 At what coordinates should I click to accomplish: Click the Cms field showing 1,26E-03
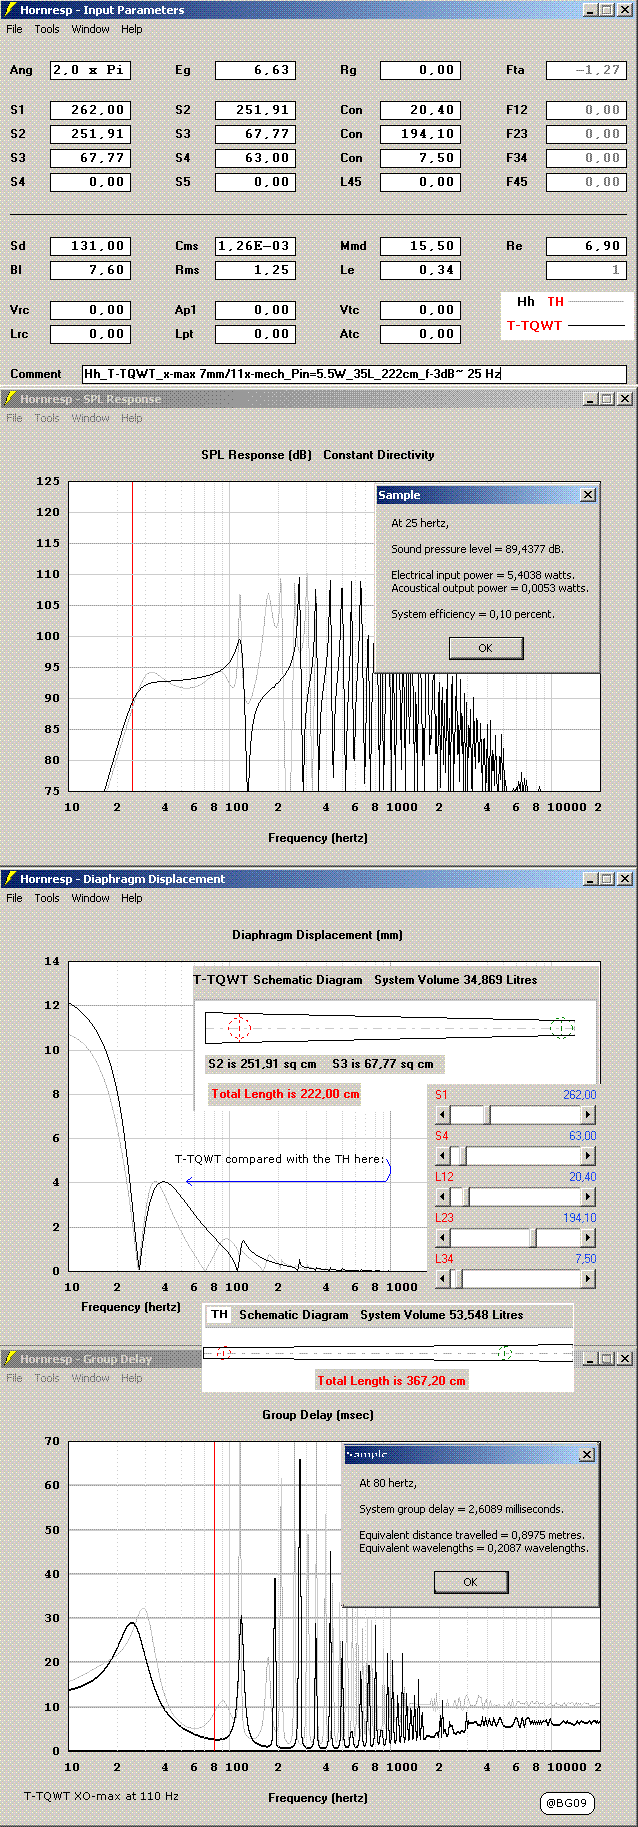(255, 246)
